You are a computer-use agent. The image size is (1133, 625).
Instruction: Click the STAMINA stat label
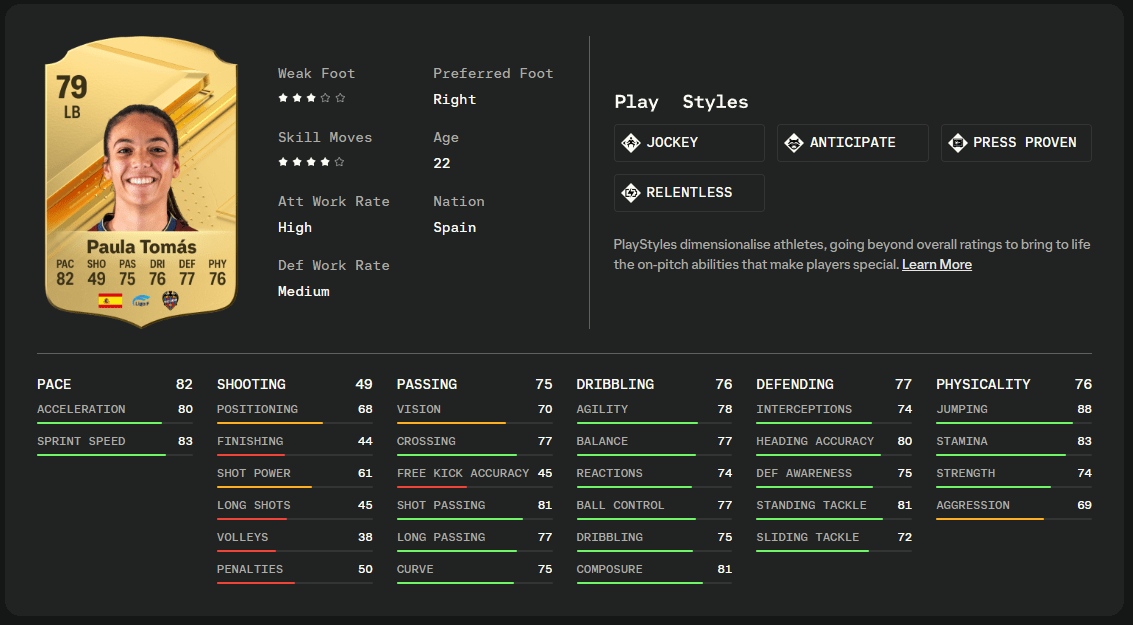[x=962, y=441]
